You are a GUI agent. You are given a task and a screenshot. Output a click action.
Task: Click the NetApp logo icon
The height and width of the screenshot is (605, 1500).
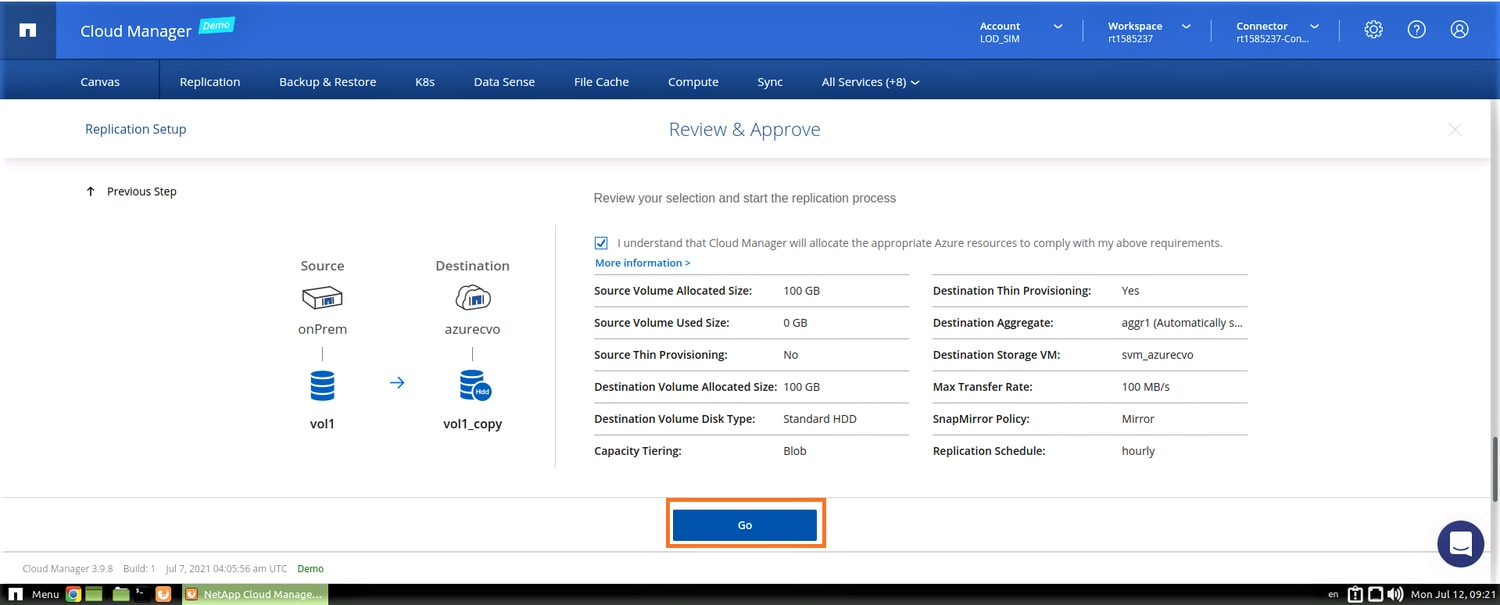[28, 30]
